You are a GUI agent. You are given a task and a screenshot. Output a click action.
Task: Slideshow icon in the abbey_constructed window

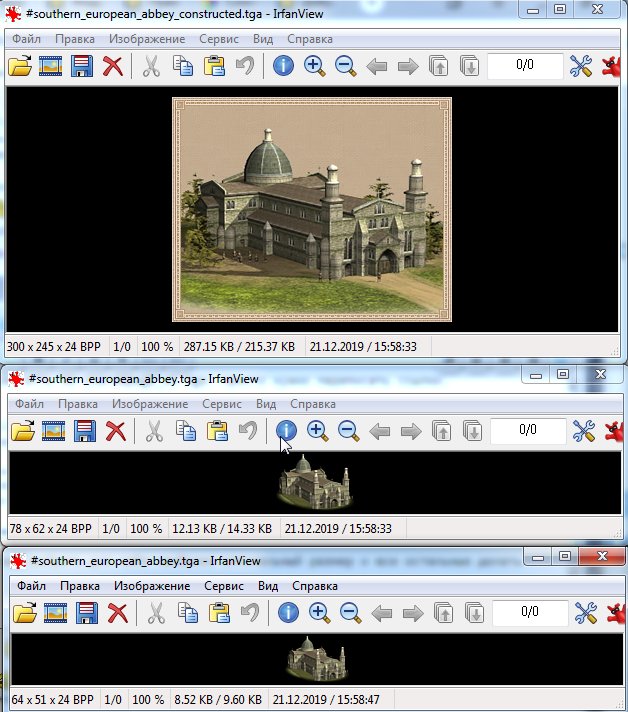click(50, 66)
